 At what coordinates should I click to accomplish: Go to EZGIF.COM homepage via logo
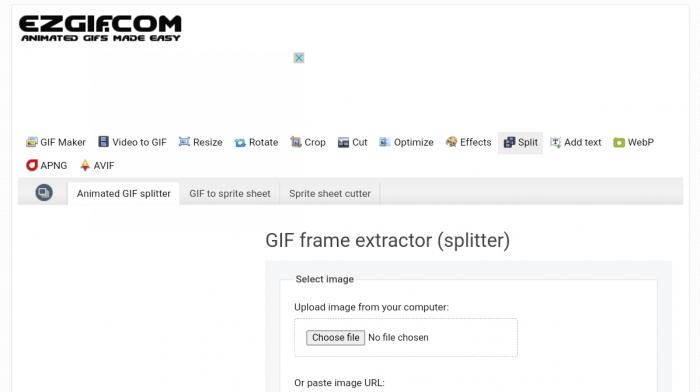coord(100,28)
